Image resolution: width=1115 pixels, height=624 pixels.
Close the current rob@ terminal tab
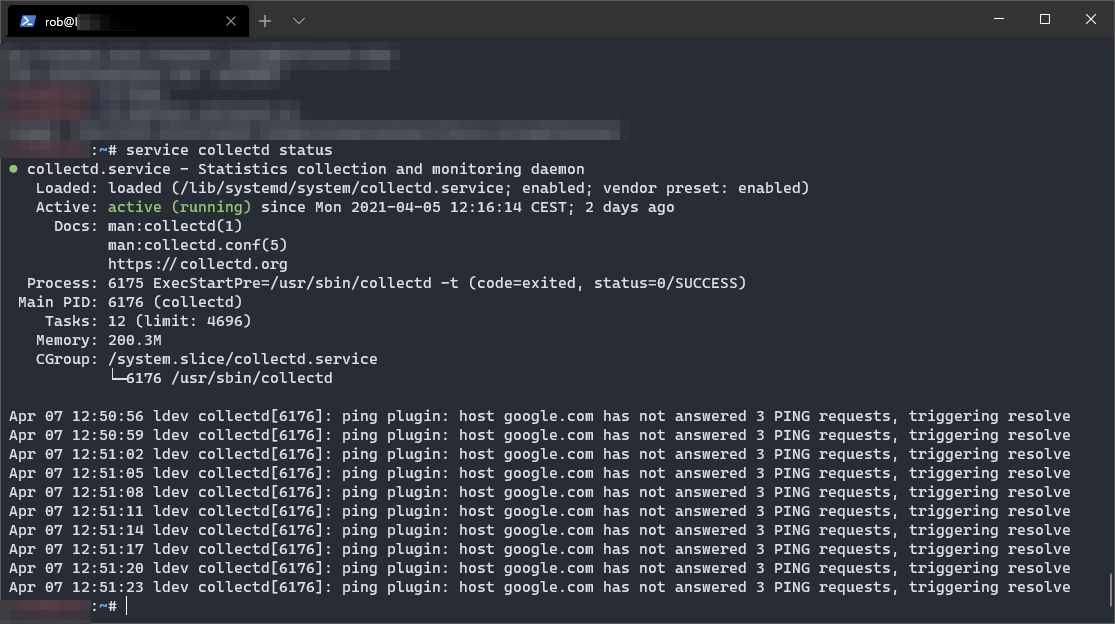click(x=230, y=20)
